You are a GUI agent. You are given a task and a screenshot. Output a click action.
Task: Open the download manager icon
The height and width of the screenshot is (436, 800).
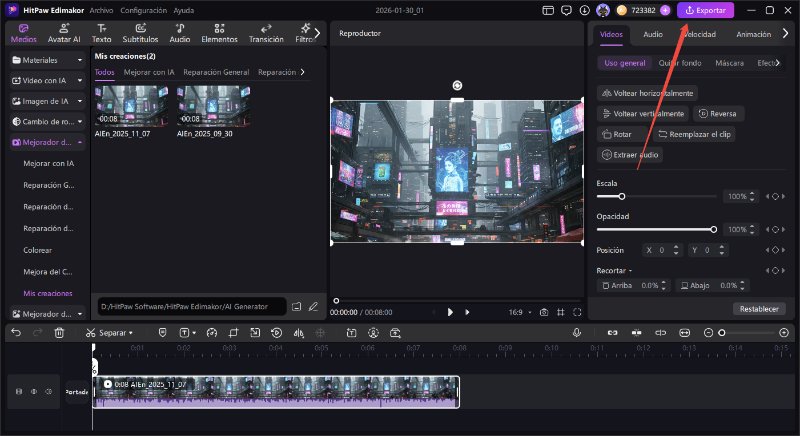coord(585,10)
